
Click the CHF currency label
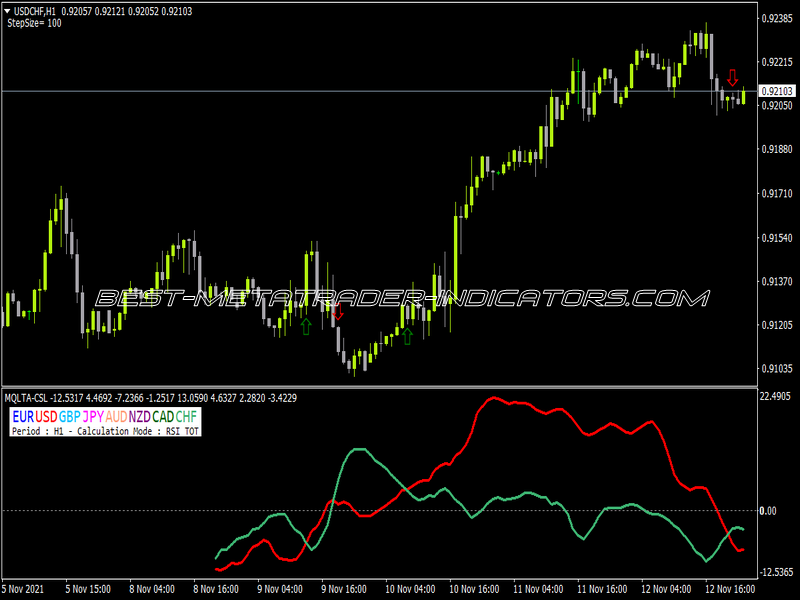pyautogui.click(x=186, y=417)
